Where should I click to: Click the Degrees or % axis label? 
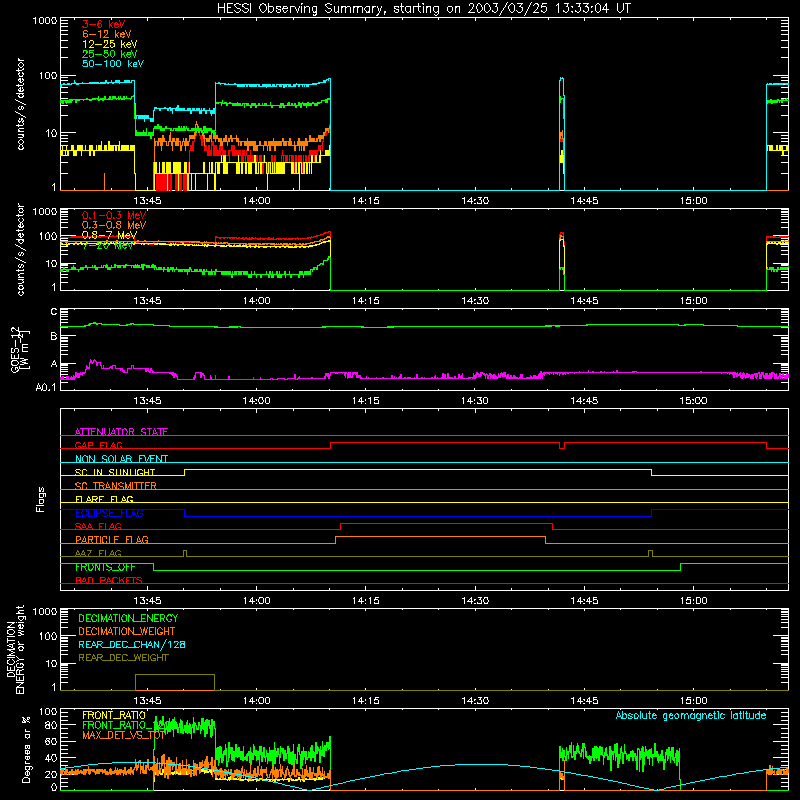(x=27, y=749)
